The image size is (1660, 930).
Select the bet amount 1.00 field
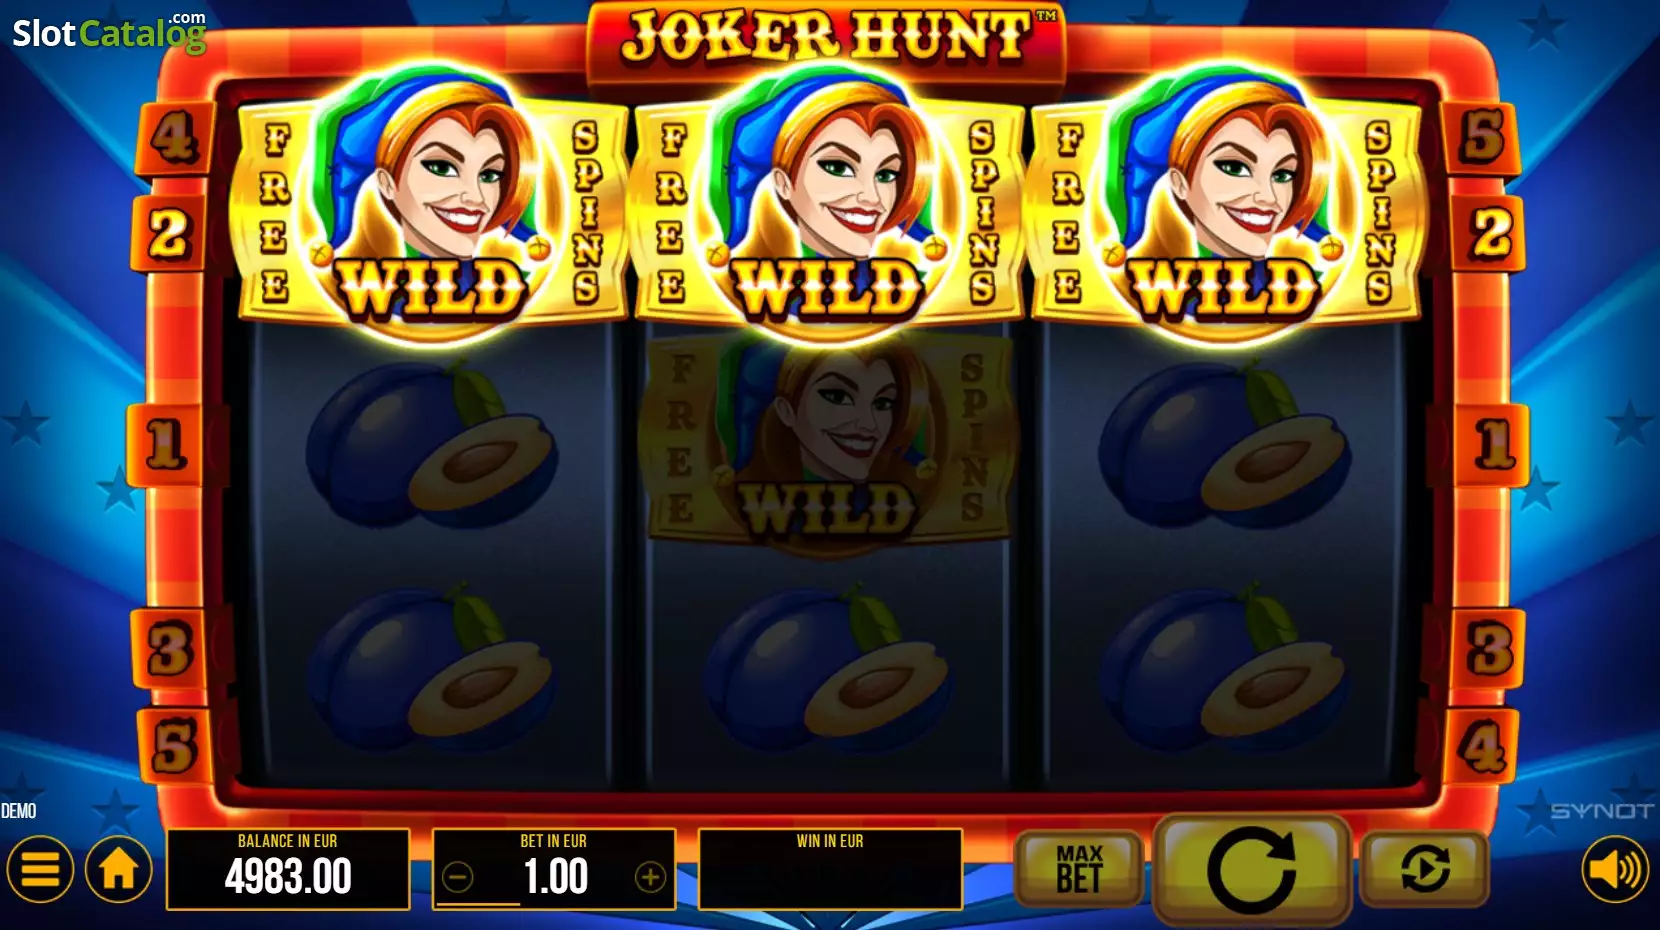click(554, 869)
